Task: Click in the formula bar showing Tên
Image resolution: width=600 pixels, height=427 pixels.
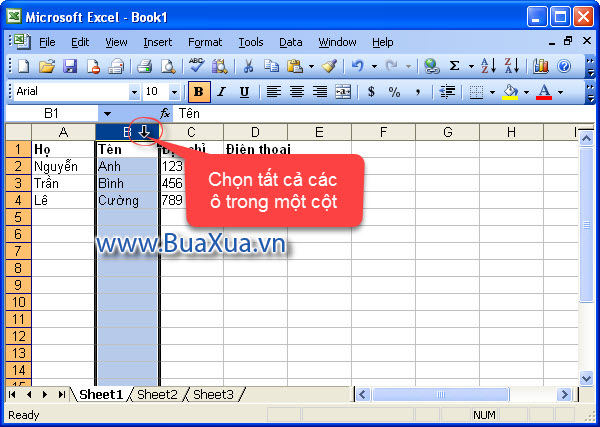Action: pos(383,114)
